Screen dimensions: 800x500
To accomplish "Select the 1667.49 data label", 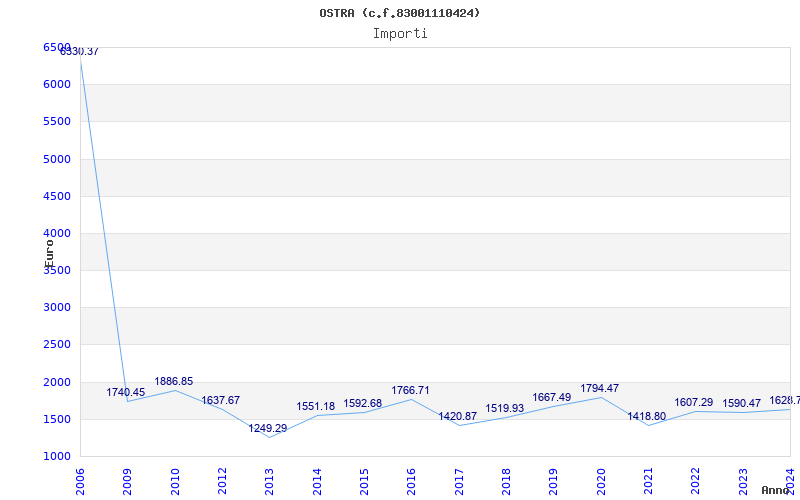I will coord(552,397).
